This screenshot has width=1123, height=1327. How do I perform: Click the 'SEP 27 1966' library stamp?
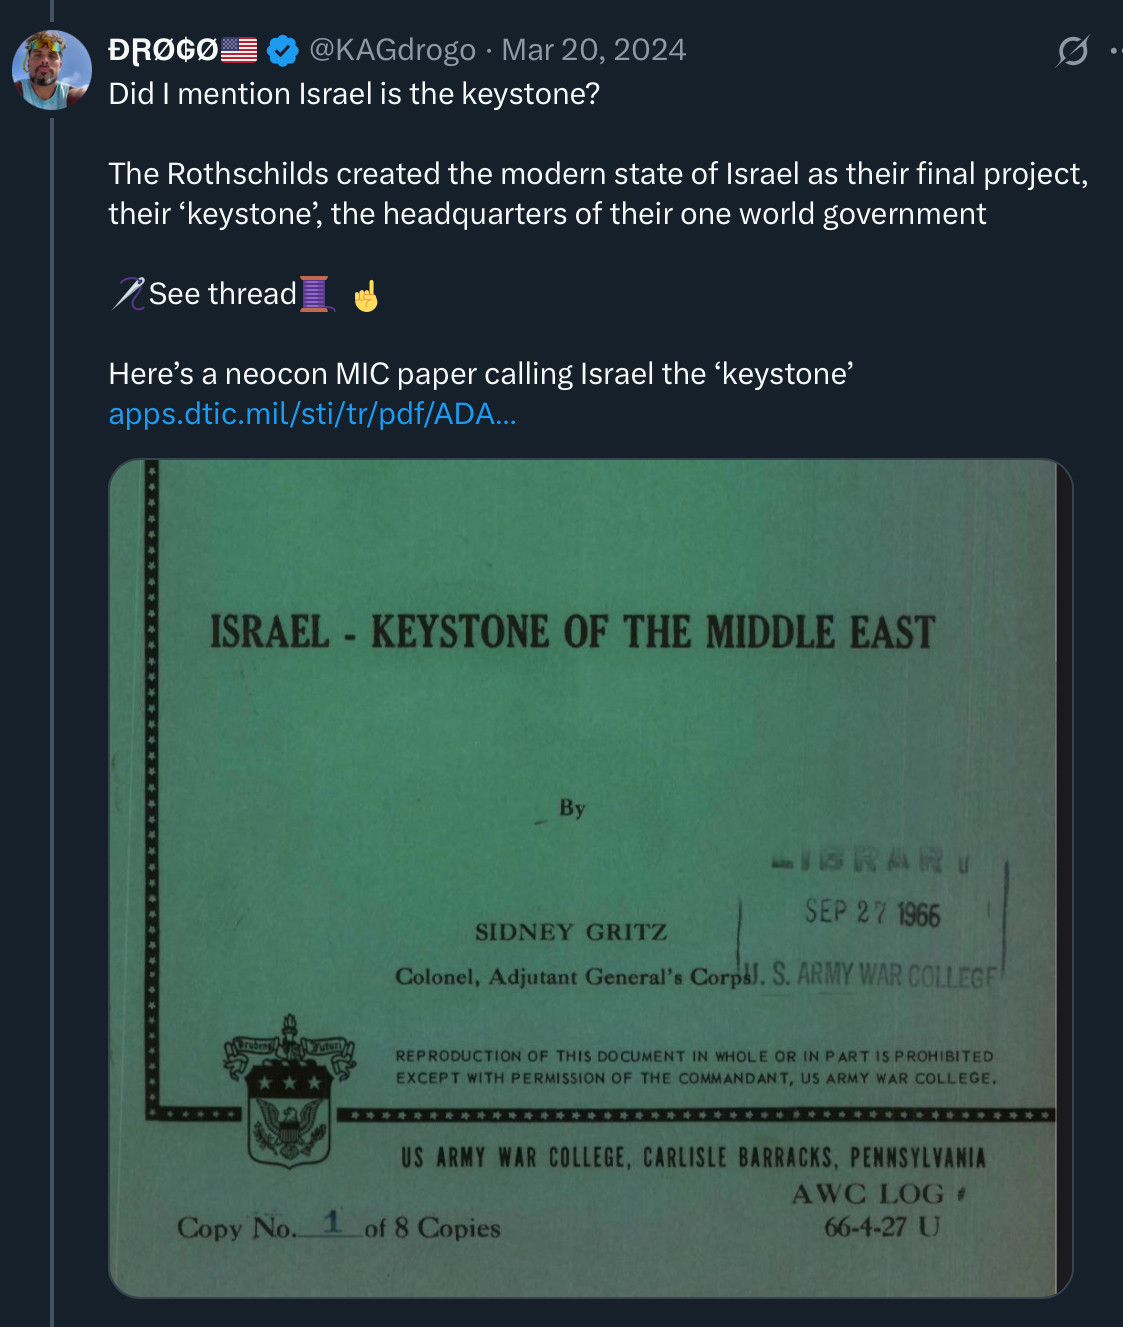coord(872,912)
